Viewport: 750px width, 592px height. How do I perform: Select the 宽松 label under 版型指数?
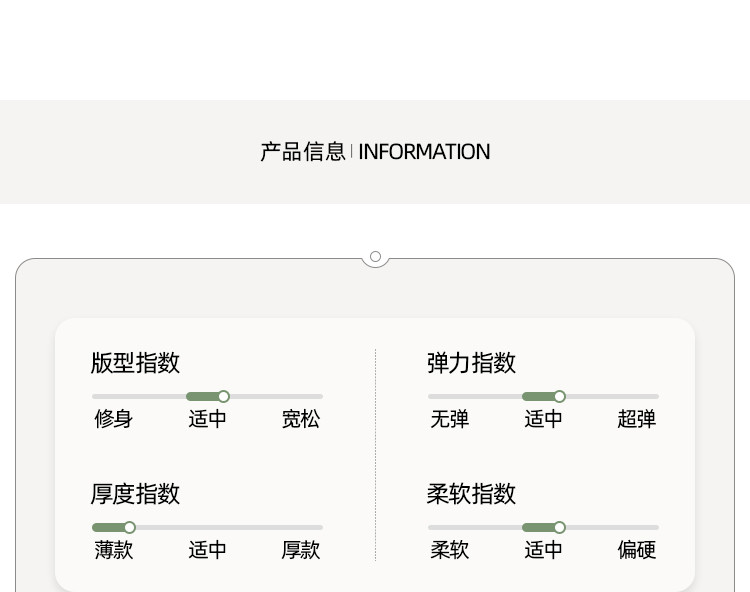(300, 420)
